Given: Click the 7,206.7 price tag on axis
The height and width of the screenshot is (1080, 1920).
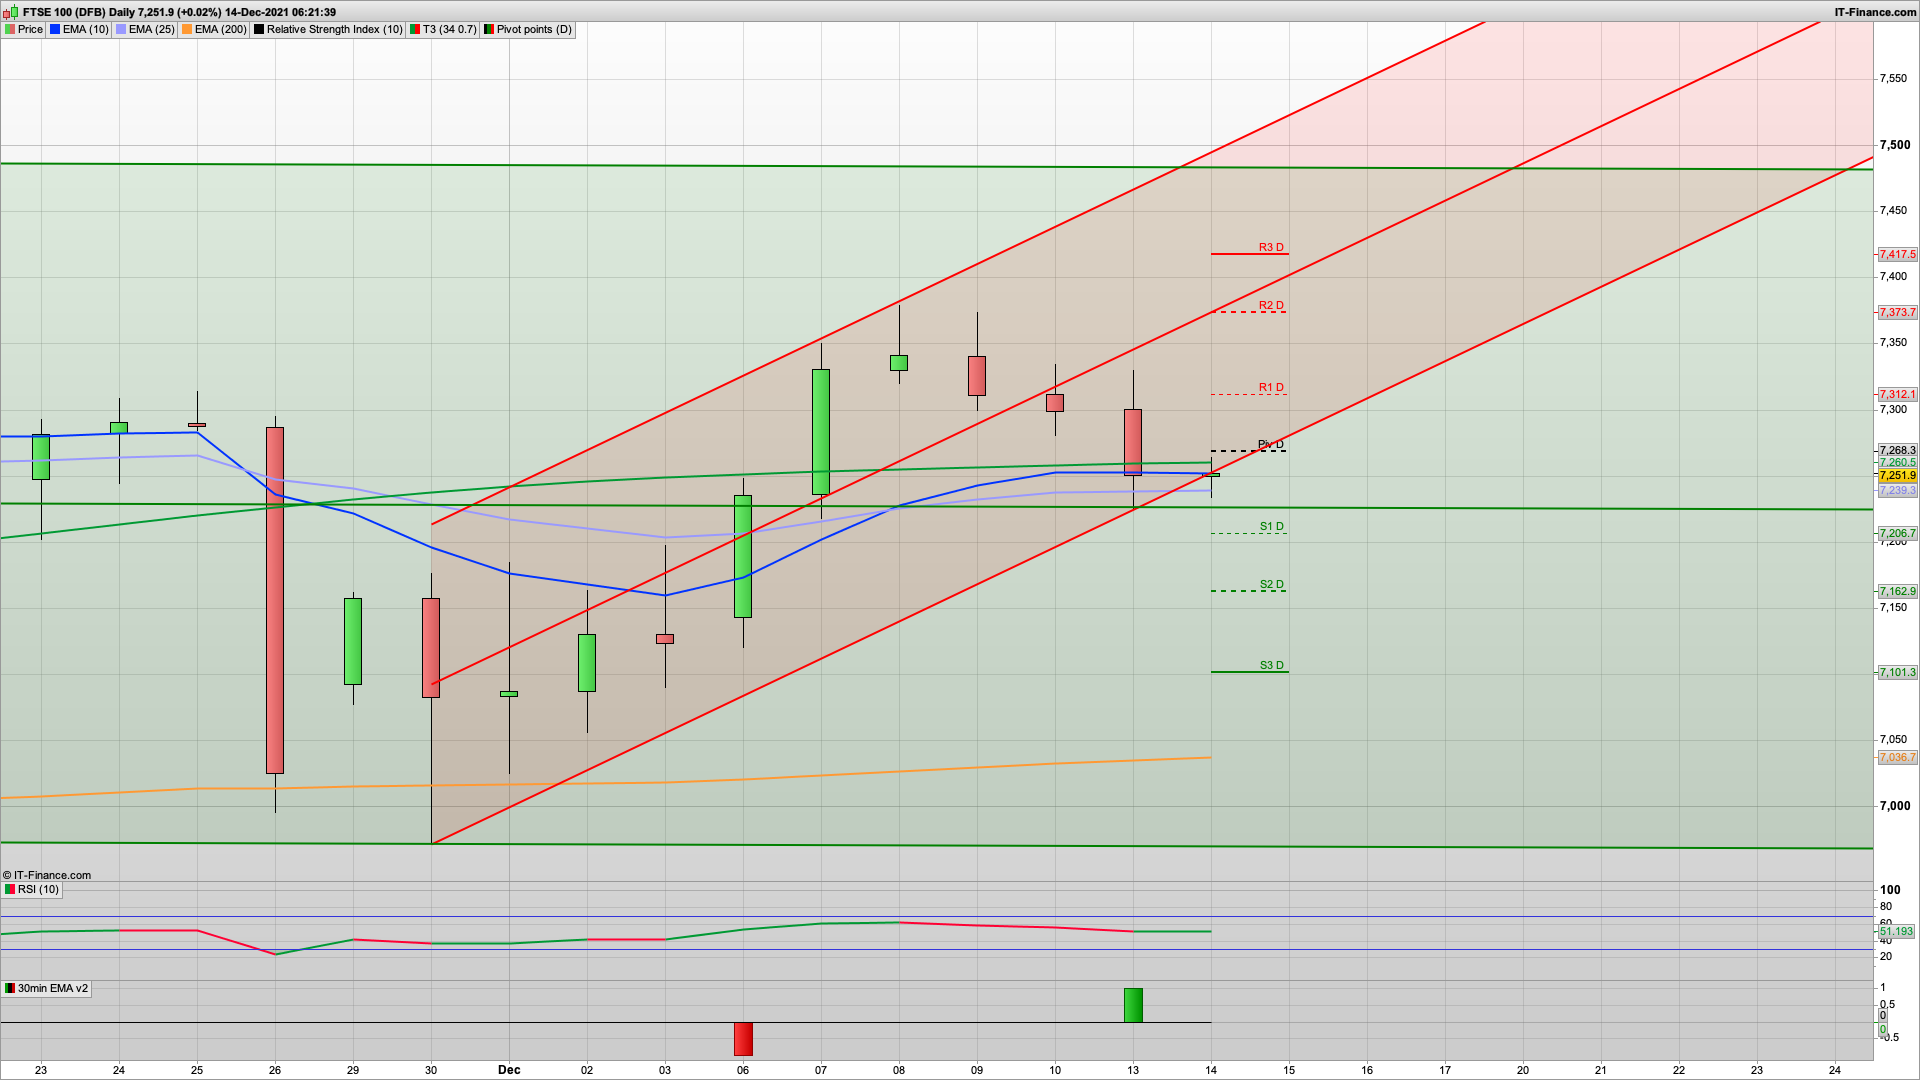Looking at the screenshot, I should click(x=1897, y=533).
